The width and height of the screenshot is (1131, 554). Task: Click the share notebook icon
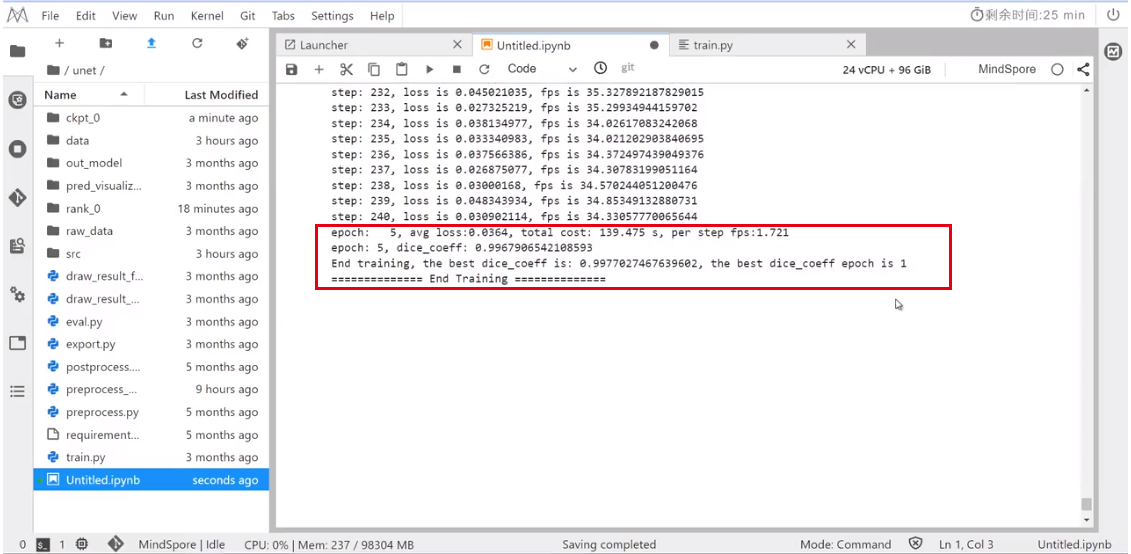click(x=1083, y=69)
